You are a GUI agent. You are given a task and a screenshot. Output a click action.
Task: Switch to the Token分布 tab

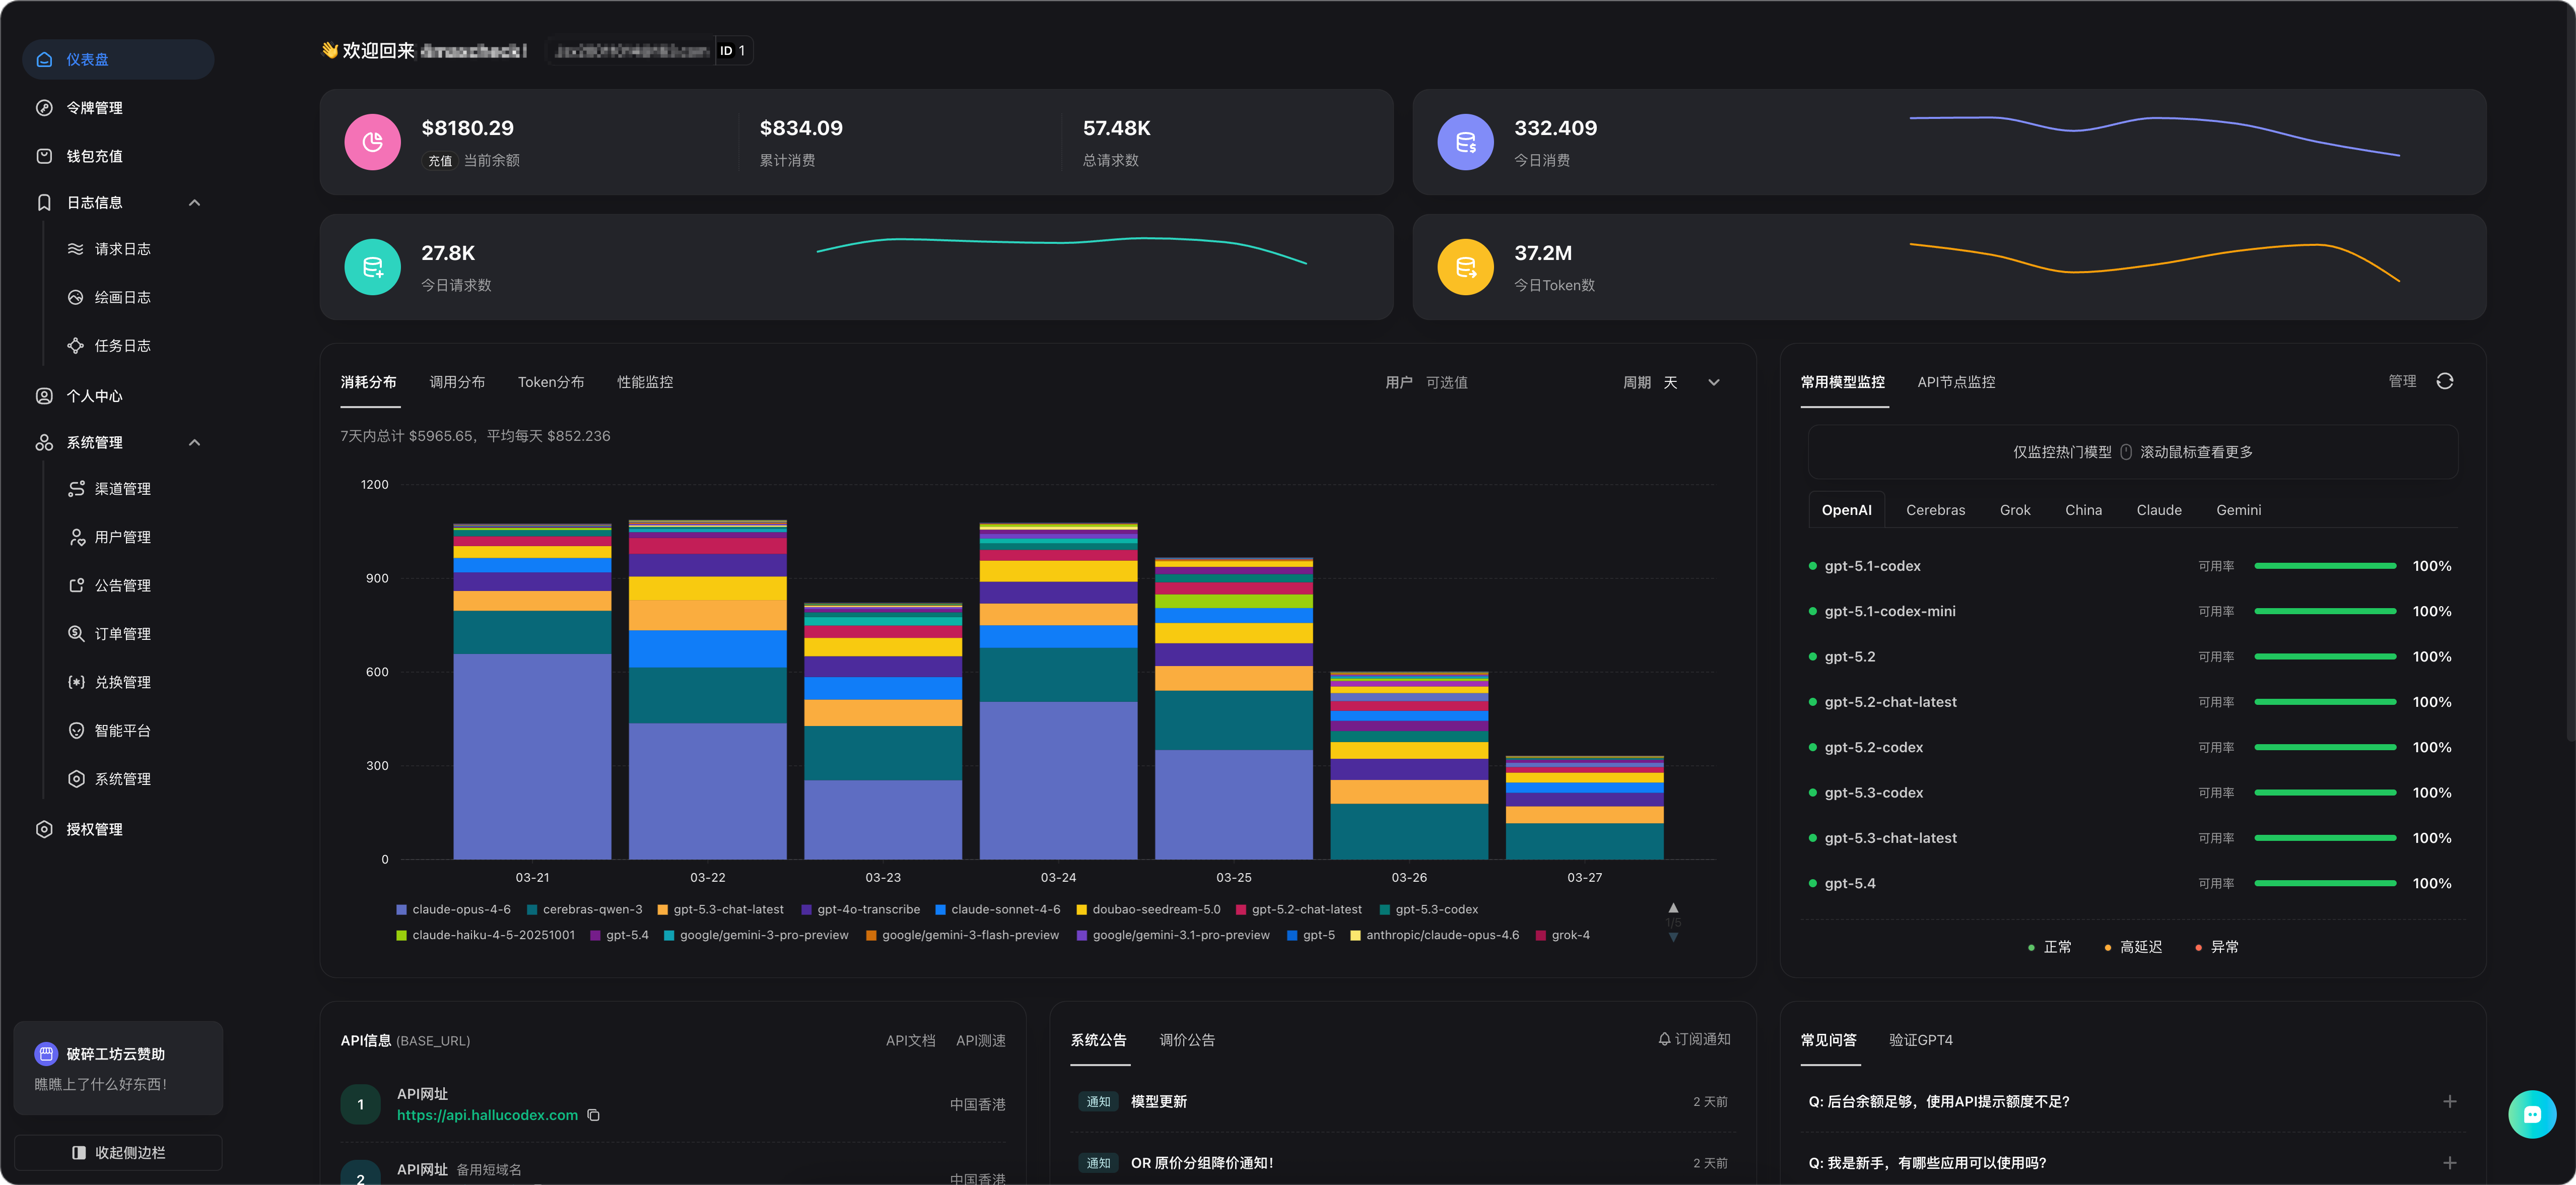(x=550, y=382)
